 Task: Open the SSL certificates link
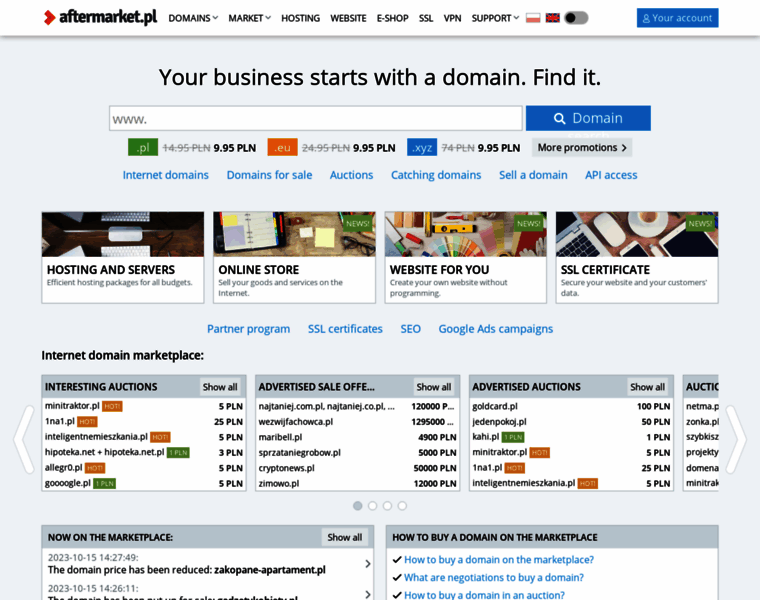click(345, 329)
